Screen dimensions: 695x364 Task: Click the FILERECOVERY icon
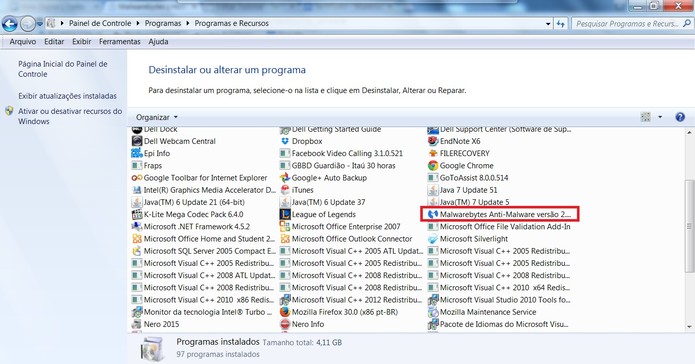(433, 153)
